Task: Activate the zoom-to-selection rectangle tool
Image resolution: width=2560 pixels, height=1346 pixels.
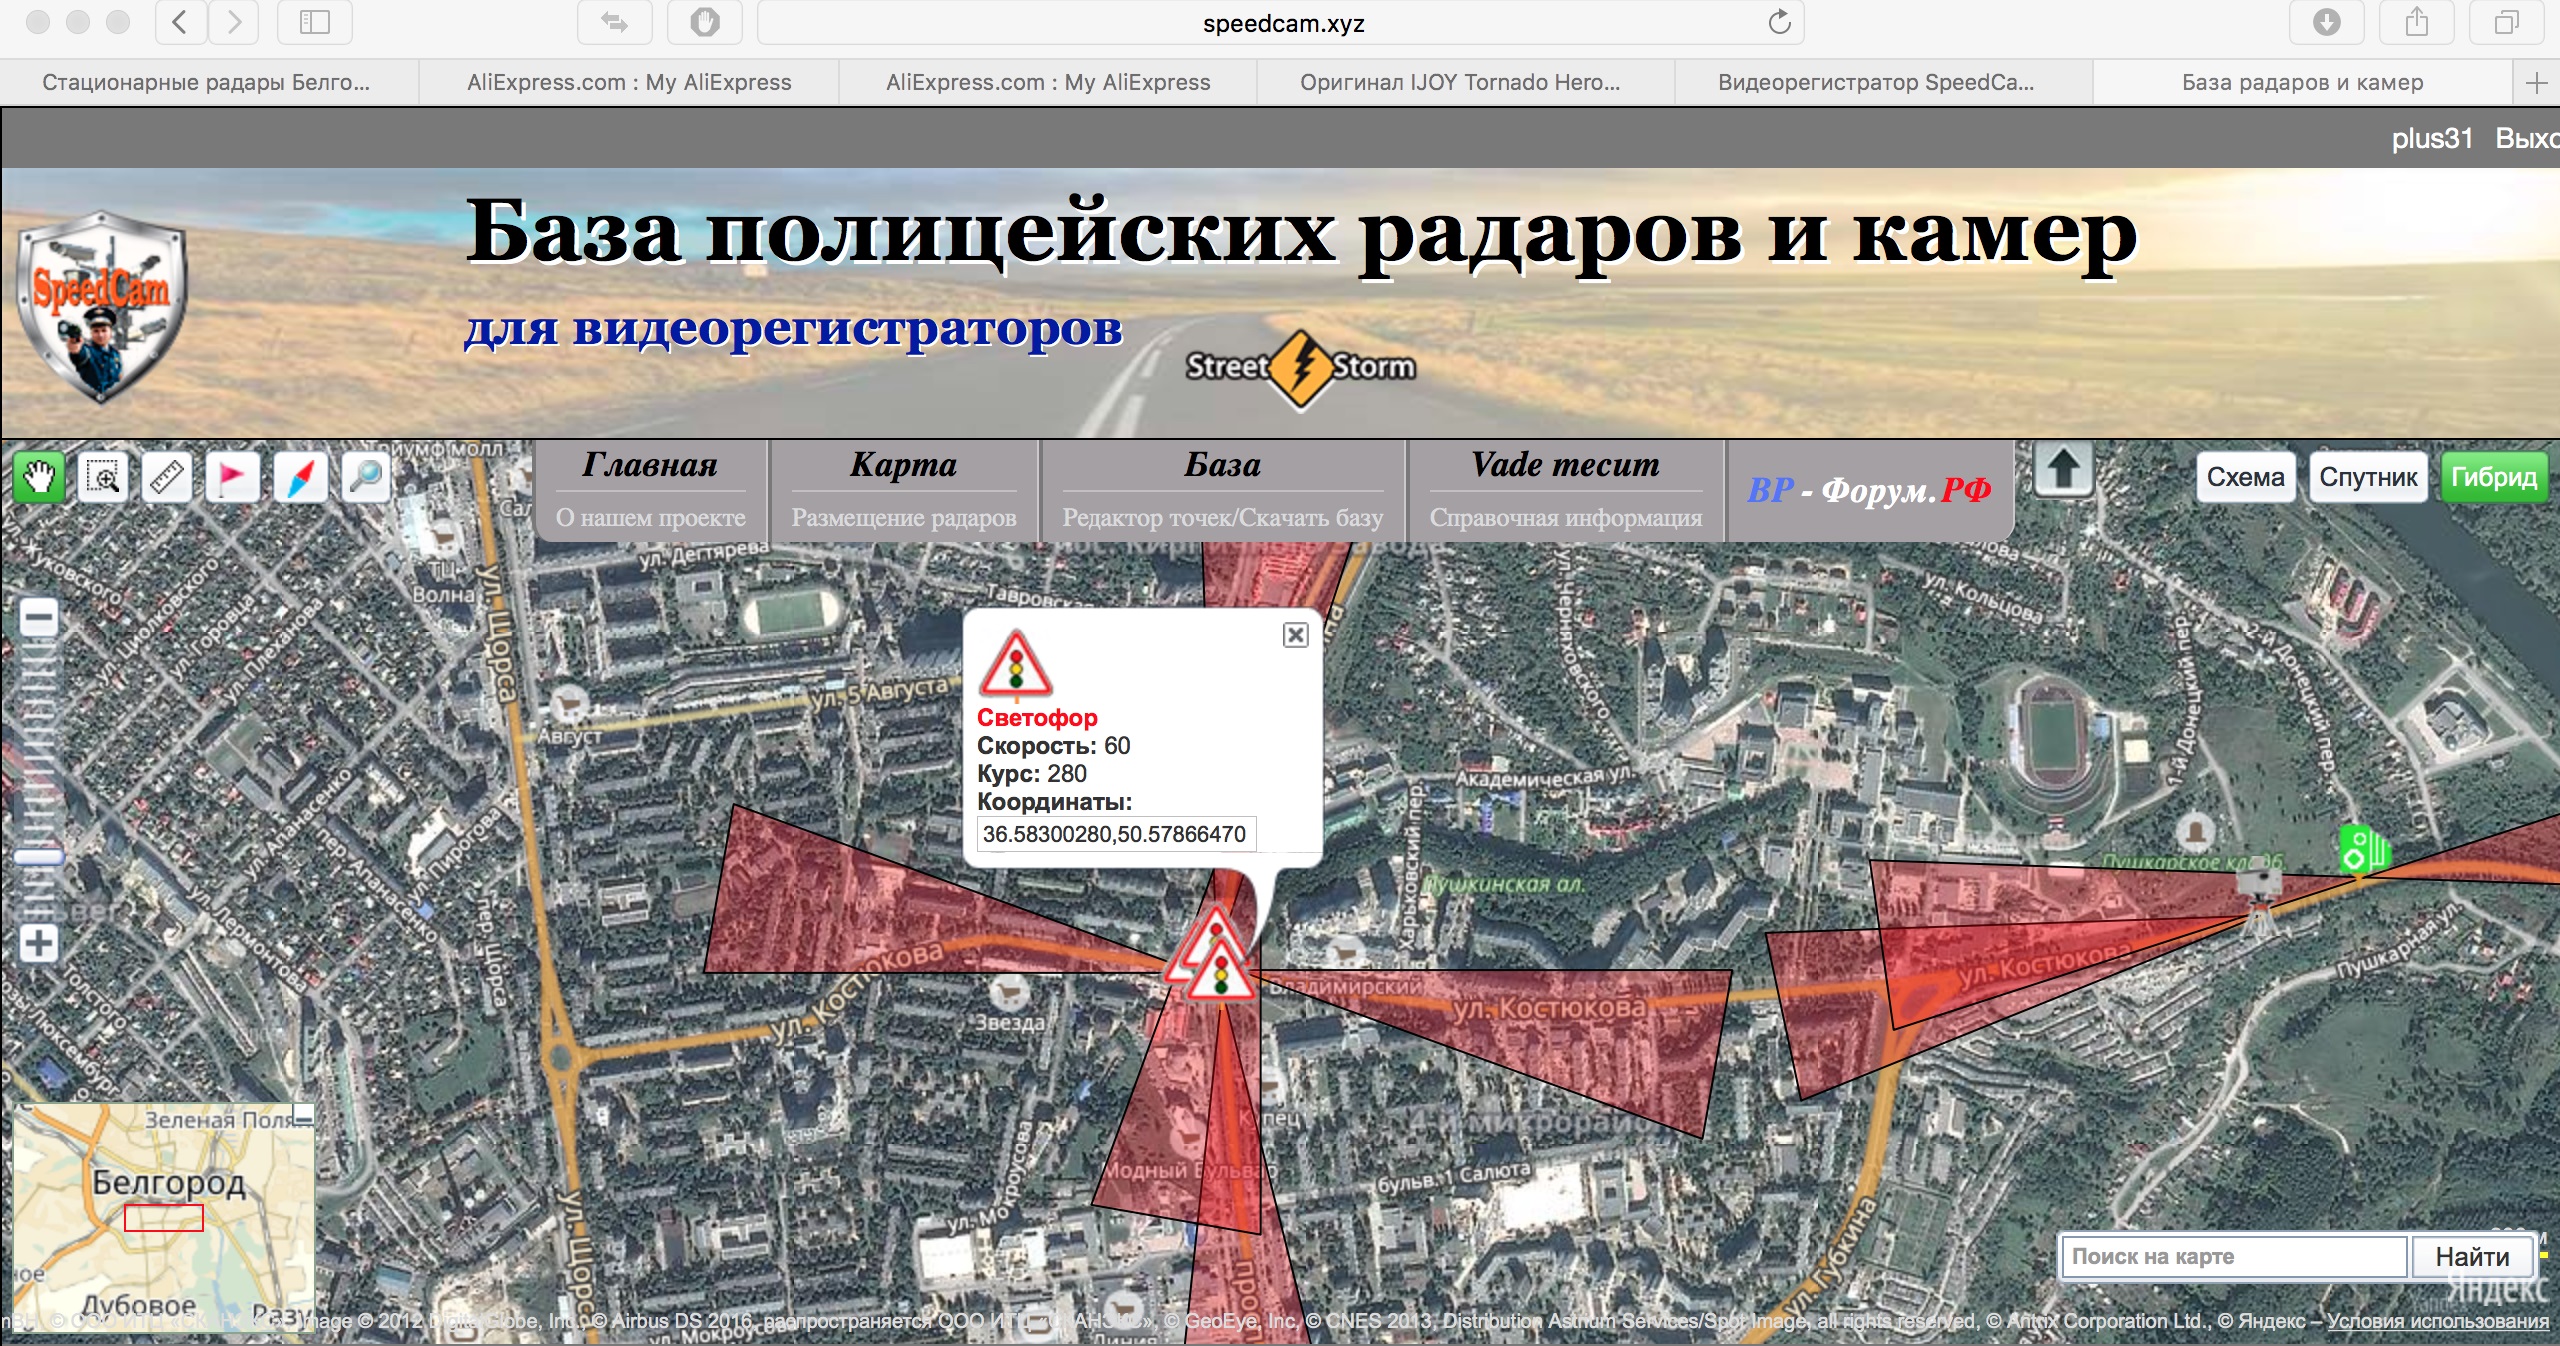Action: coord(103,477)
